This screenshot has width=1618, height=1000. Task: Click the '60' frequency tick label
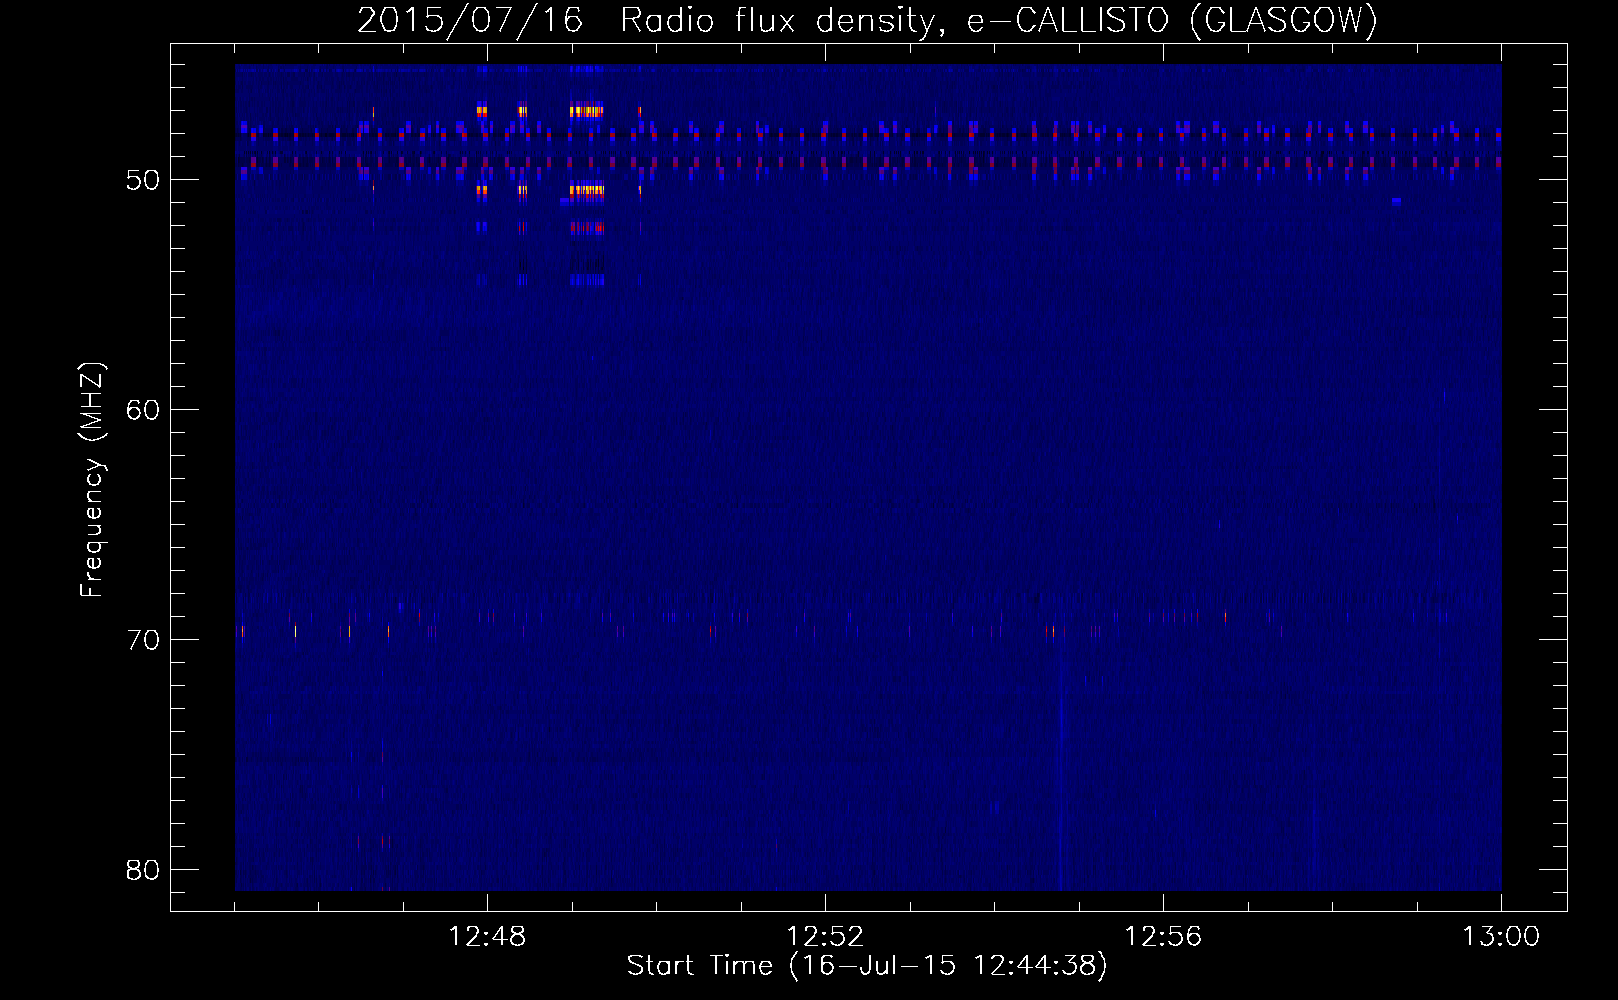143,410
